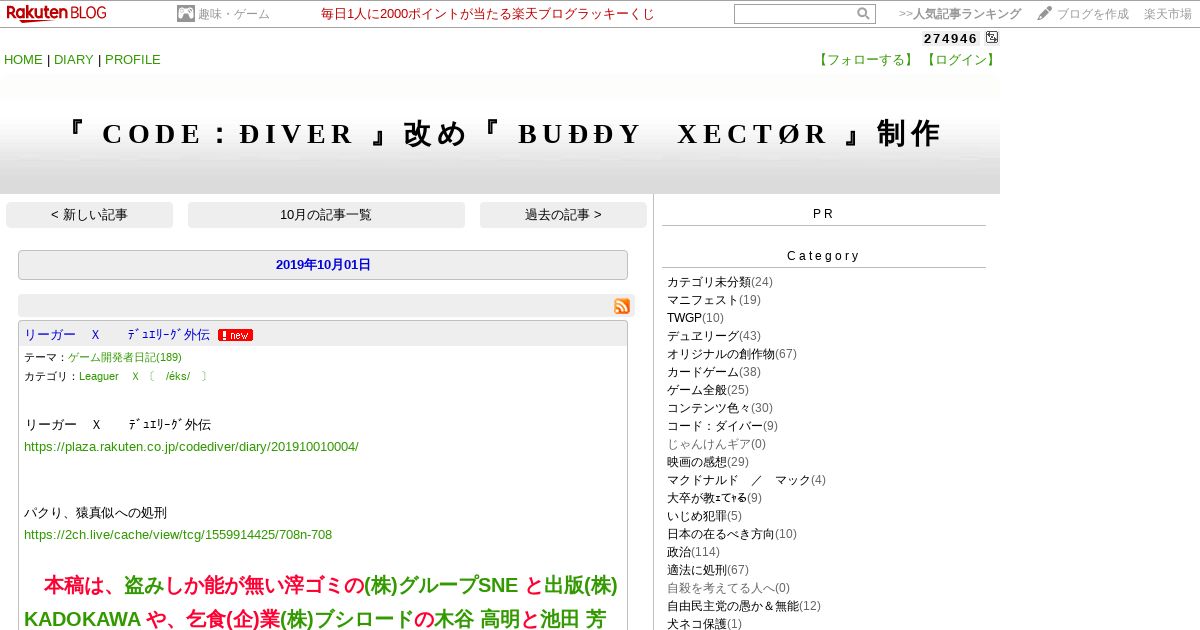This screenshot has width=1200, height=630.
Task: Click 【フォローする】 link
Action: click(x=866, y=60)
